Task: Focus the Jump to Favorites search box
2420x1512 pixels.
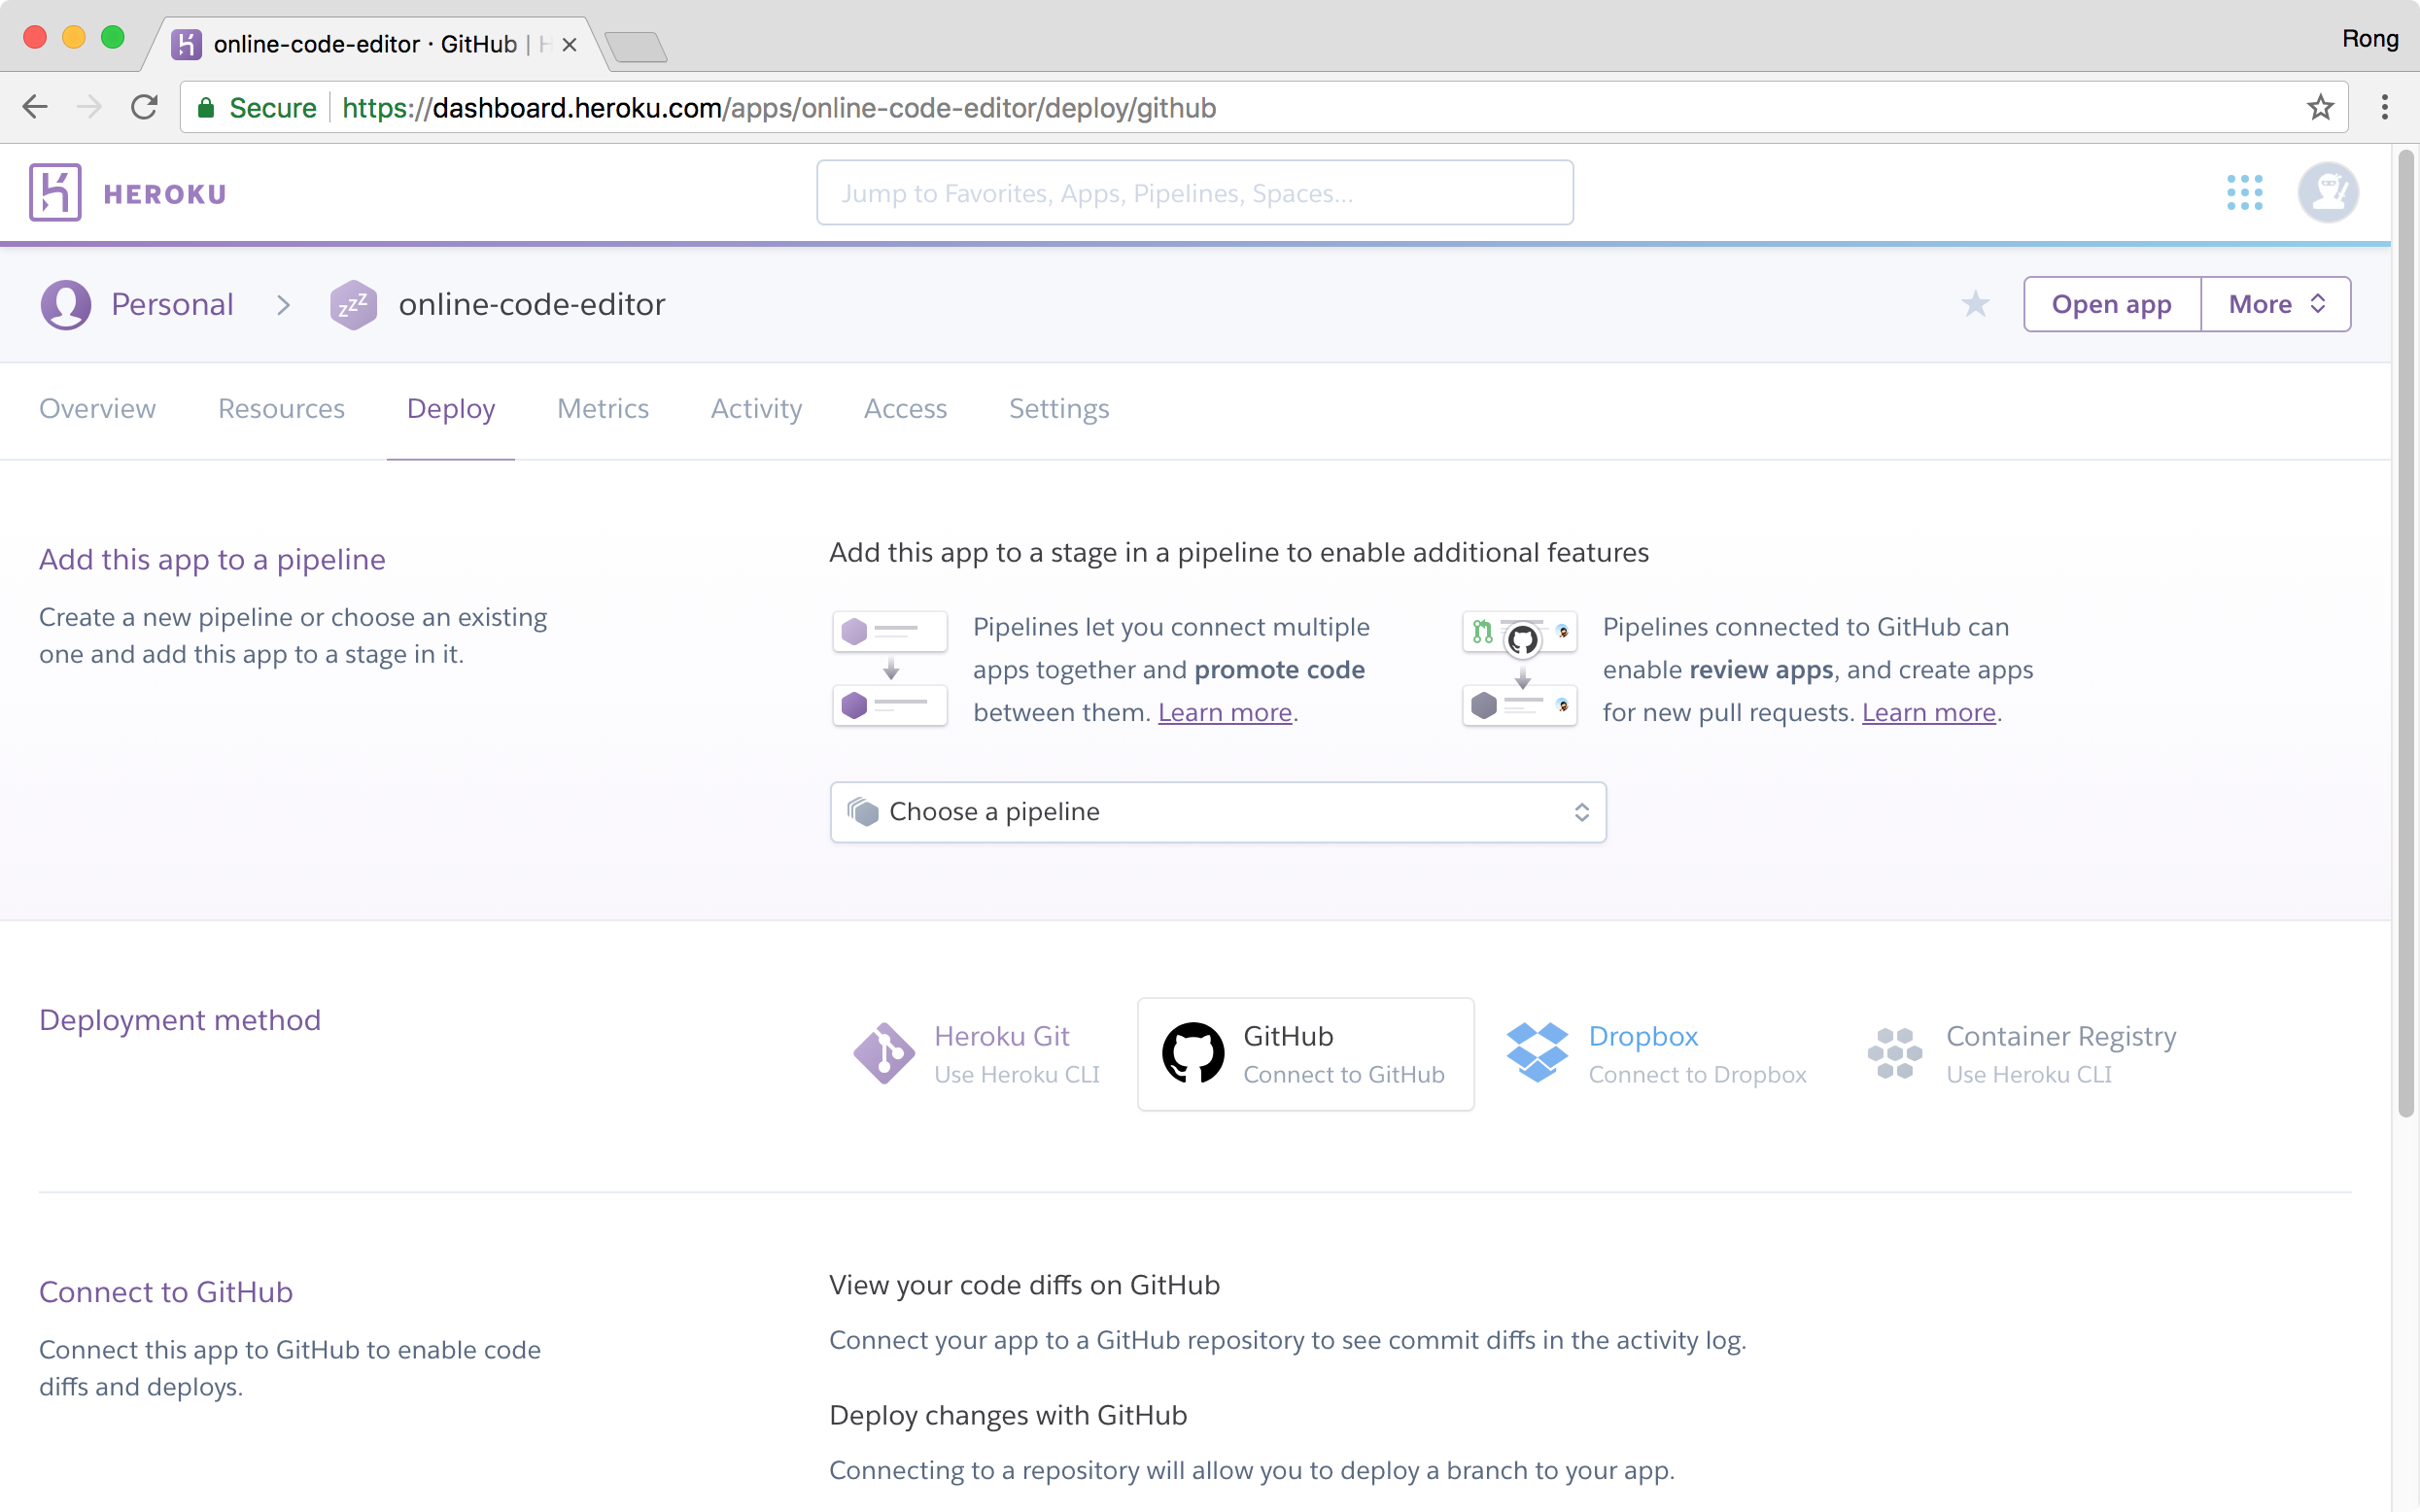Action: tap(1195, 192)
